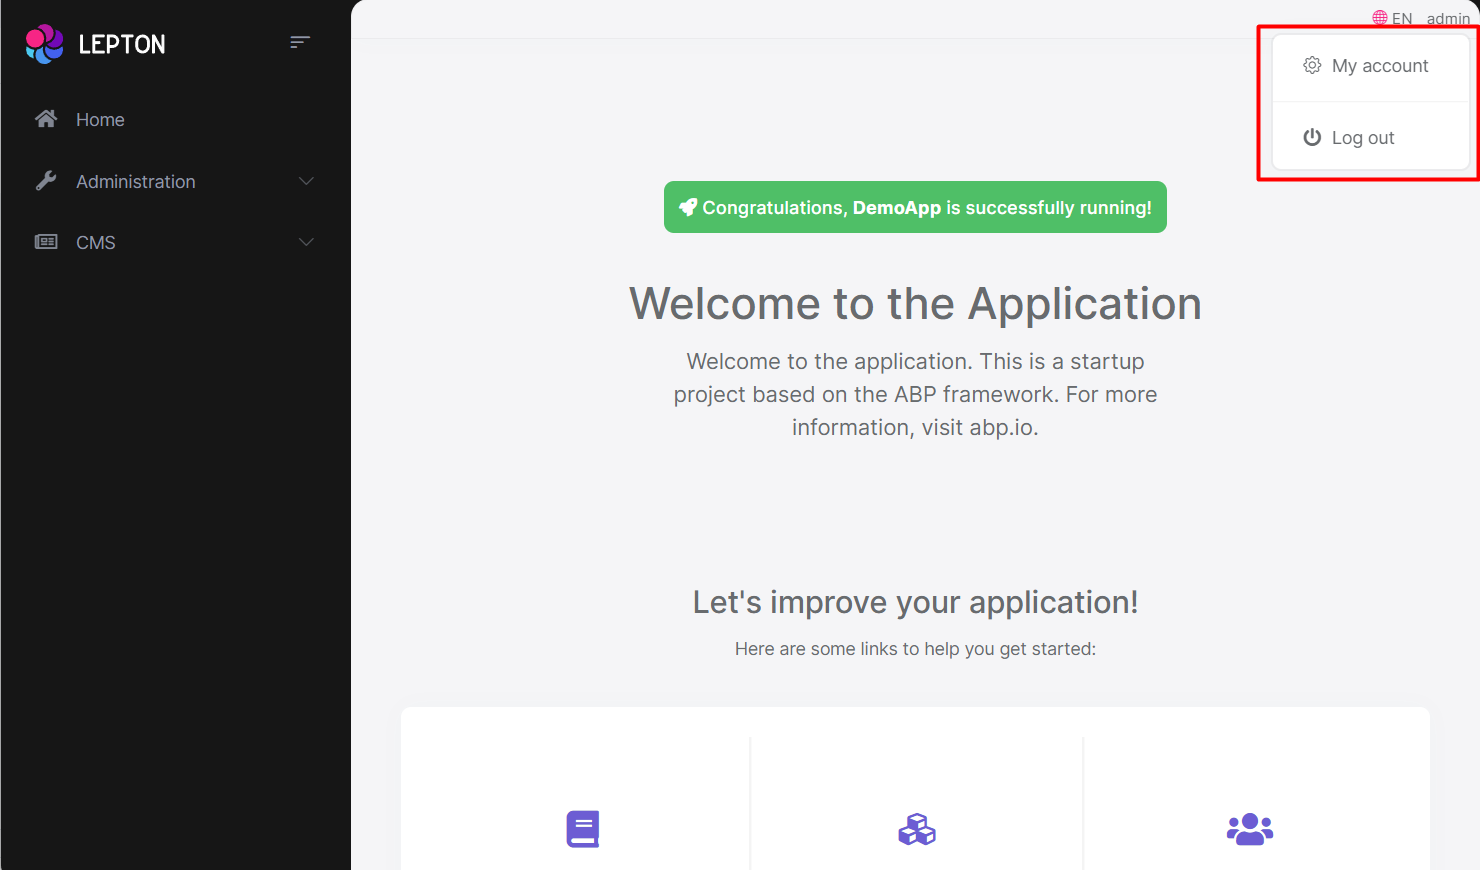
Task: Select Log out from the user menu
Action: [1363, 137]
